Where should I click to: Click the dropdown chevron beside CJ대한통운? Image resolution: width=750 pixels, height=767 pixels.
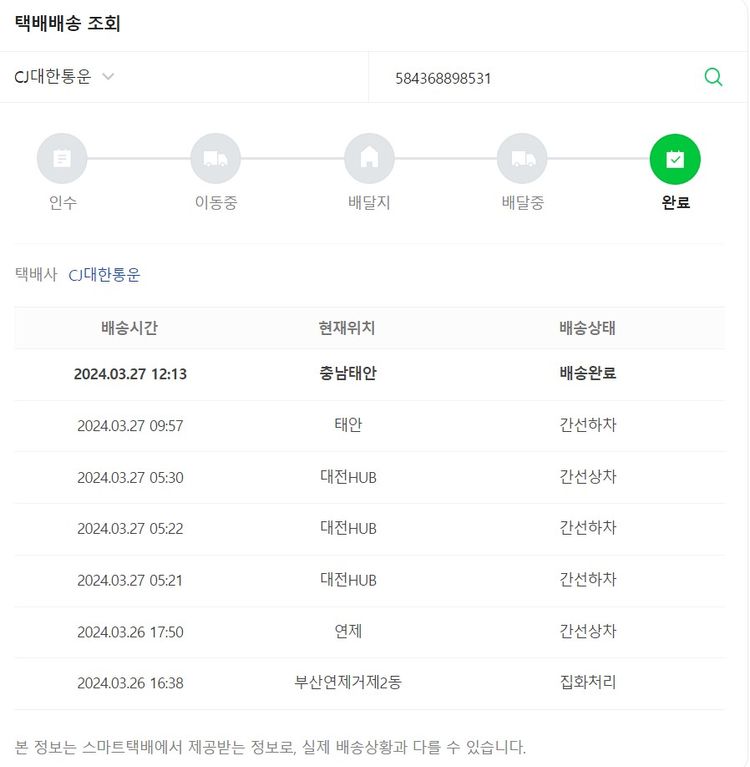tap(108, 77)
